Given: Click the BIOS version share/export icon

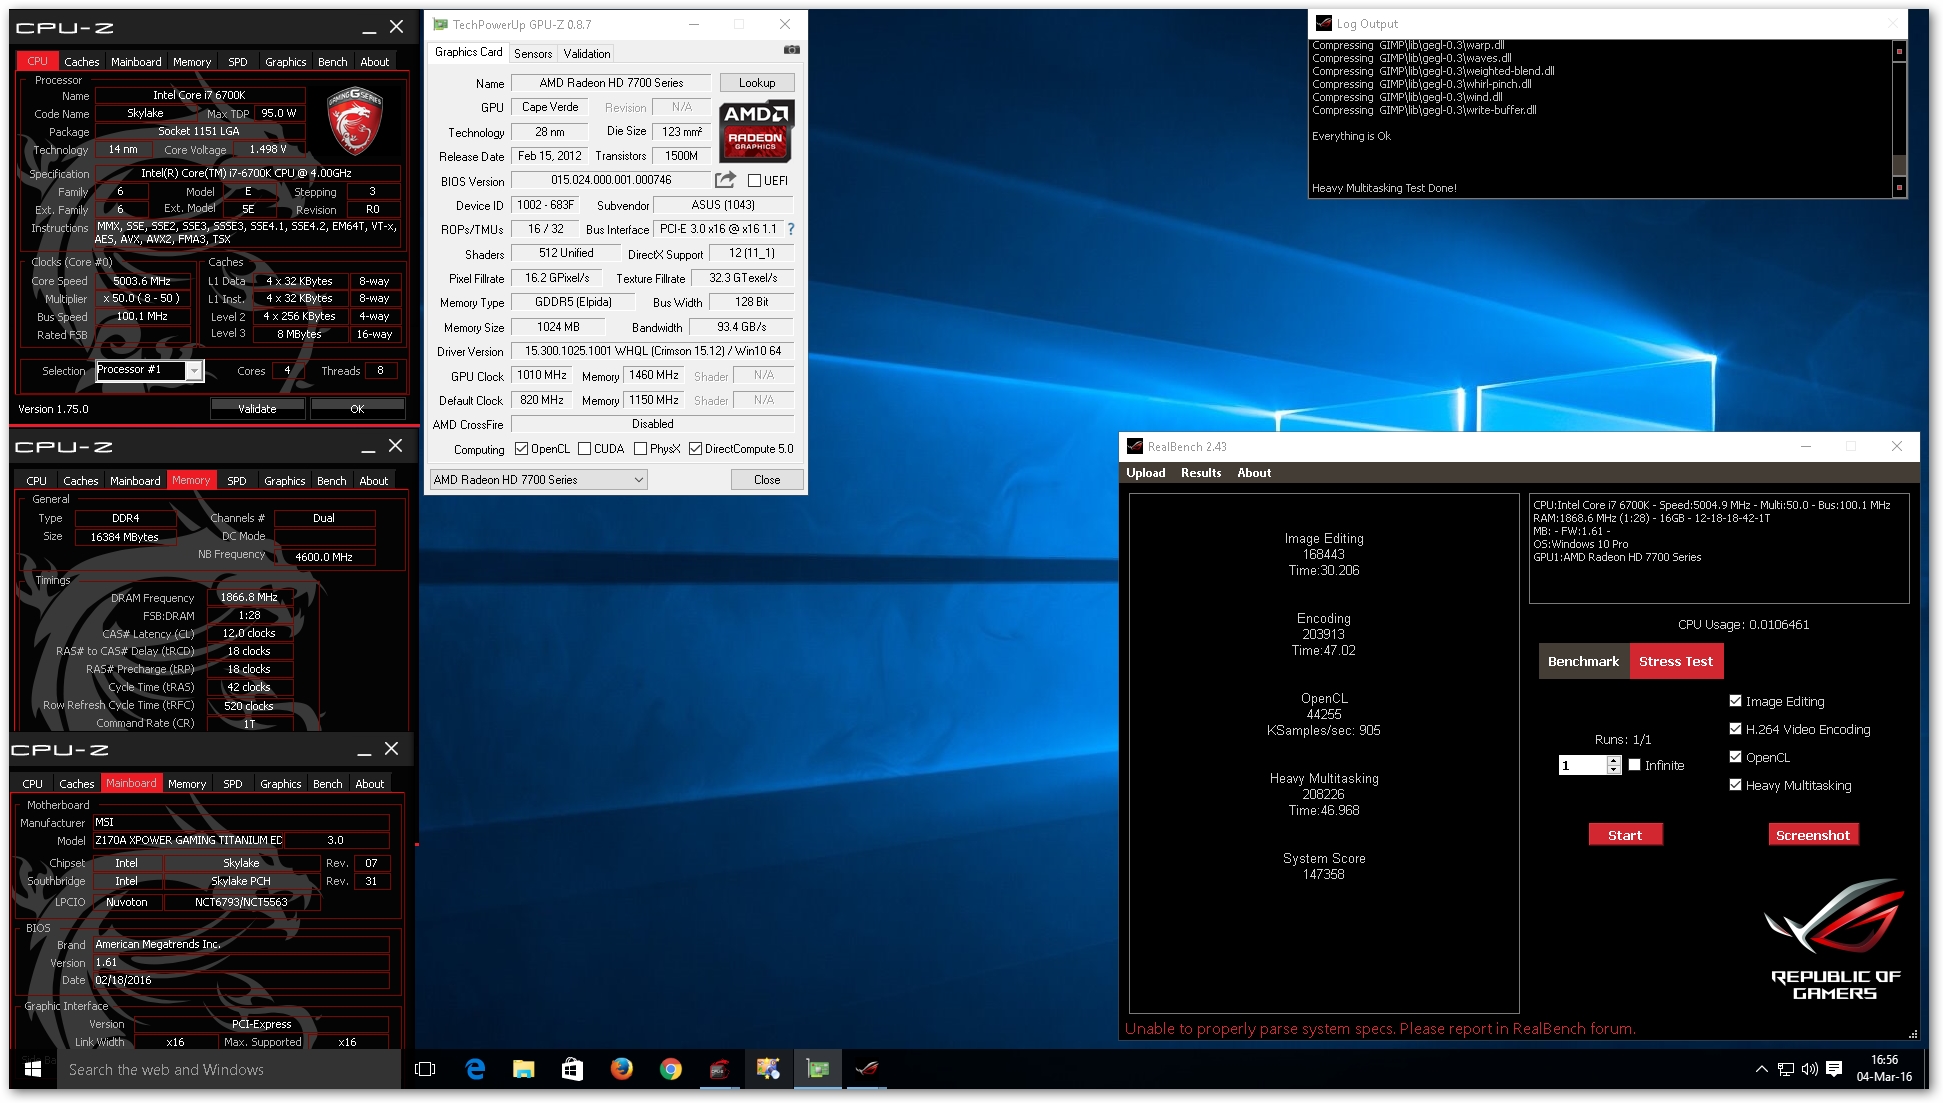Looking at the screenshot, I should coord(725,180).
